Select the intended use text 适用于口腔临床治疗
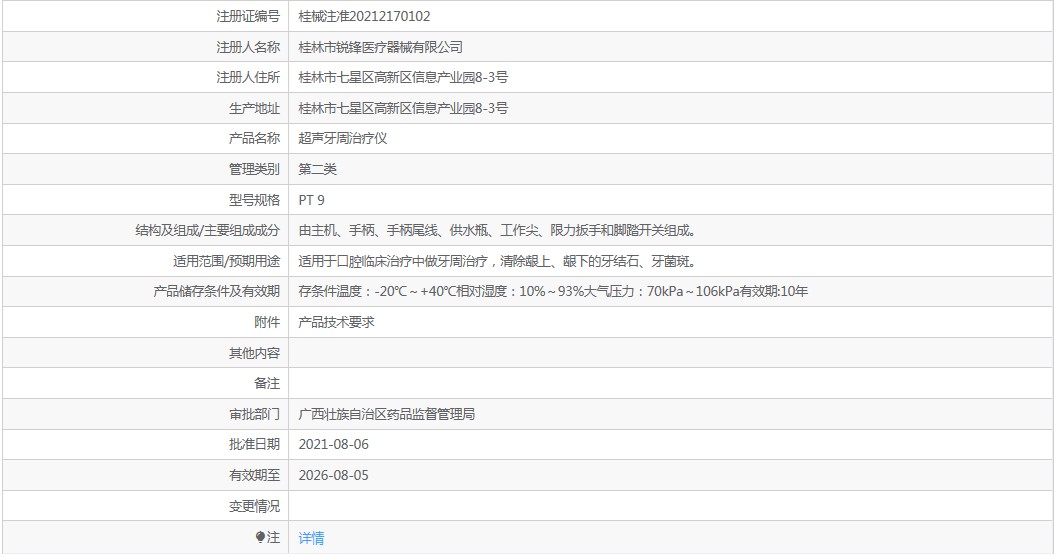 click(x=499, y=261)
